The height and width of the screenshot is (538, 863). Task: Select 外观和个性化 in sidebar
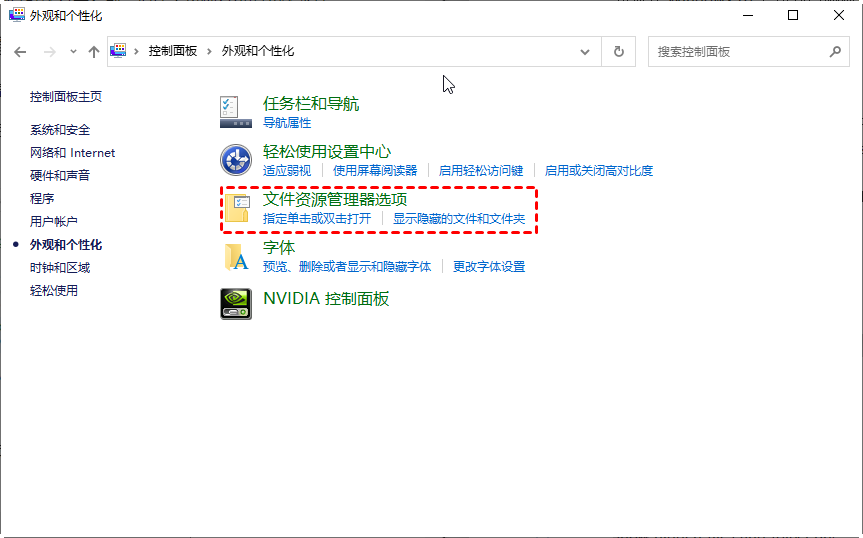coord(65,245)
